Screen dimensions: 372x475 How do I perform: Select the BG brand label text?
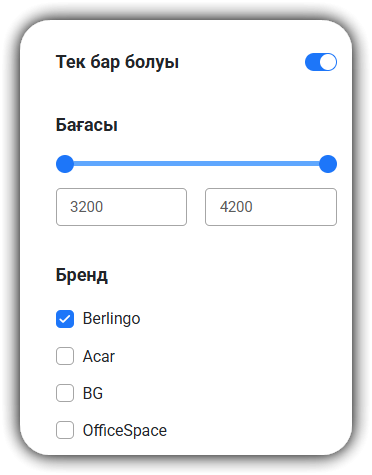93,393
